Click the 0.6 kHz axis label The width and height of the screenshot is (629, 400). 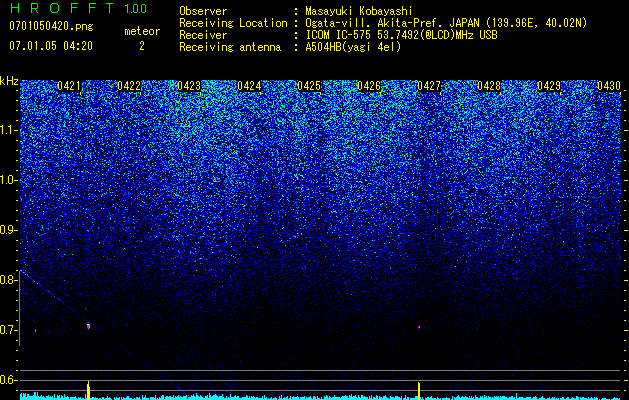(x=8, y=380)
